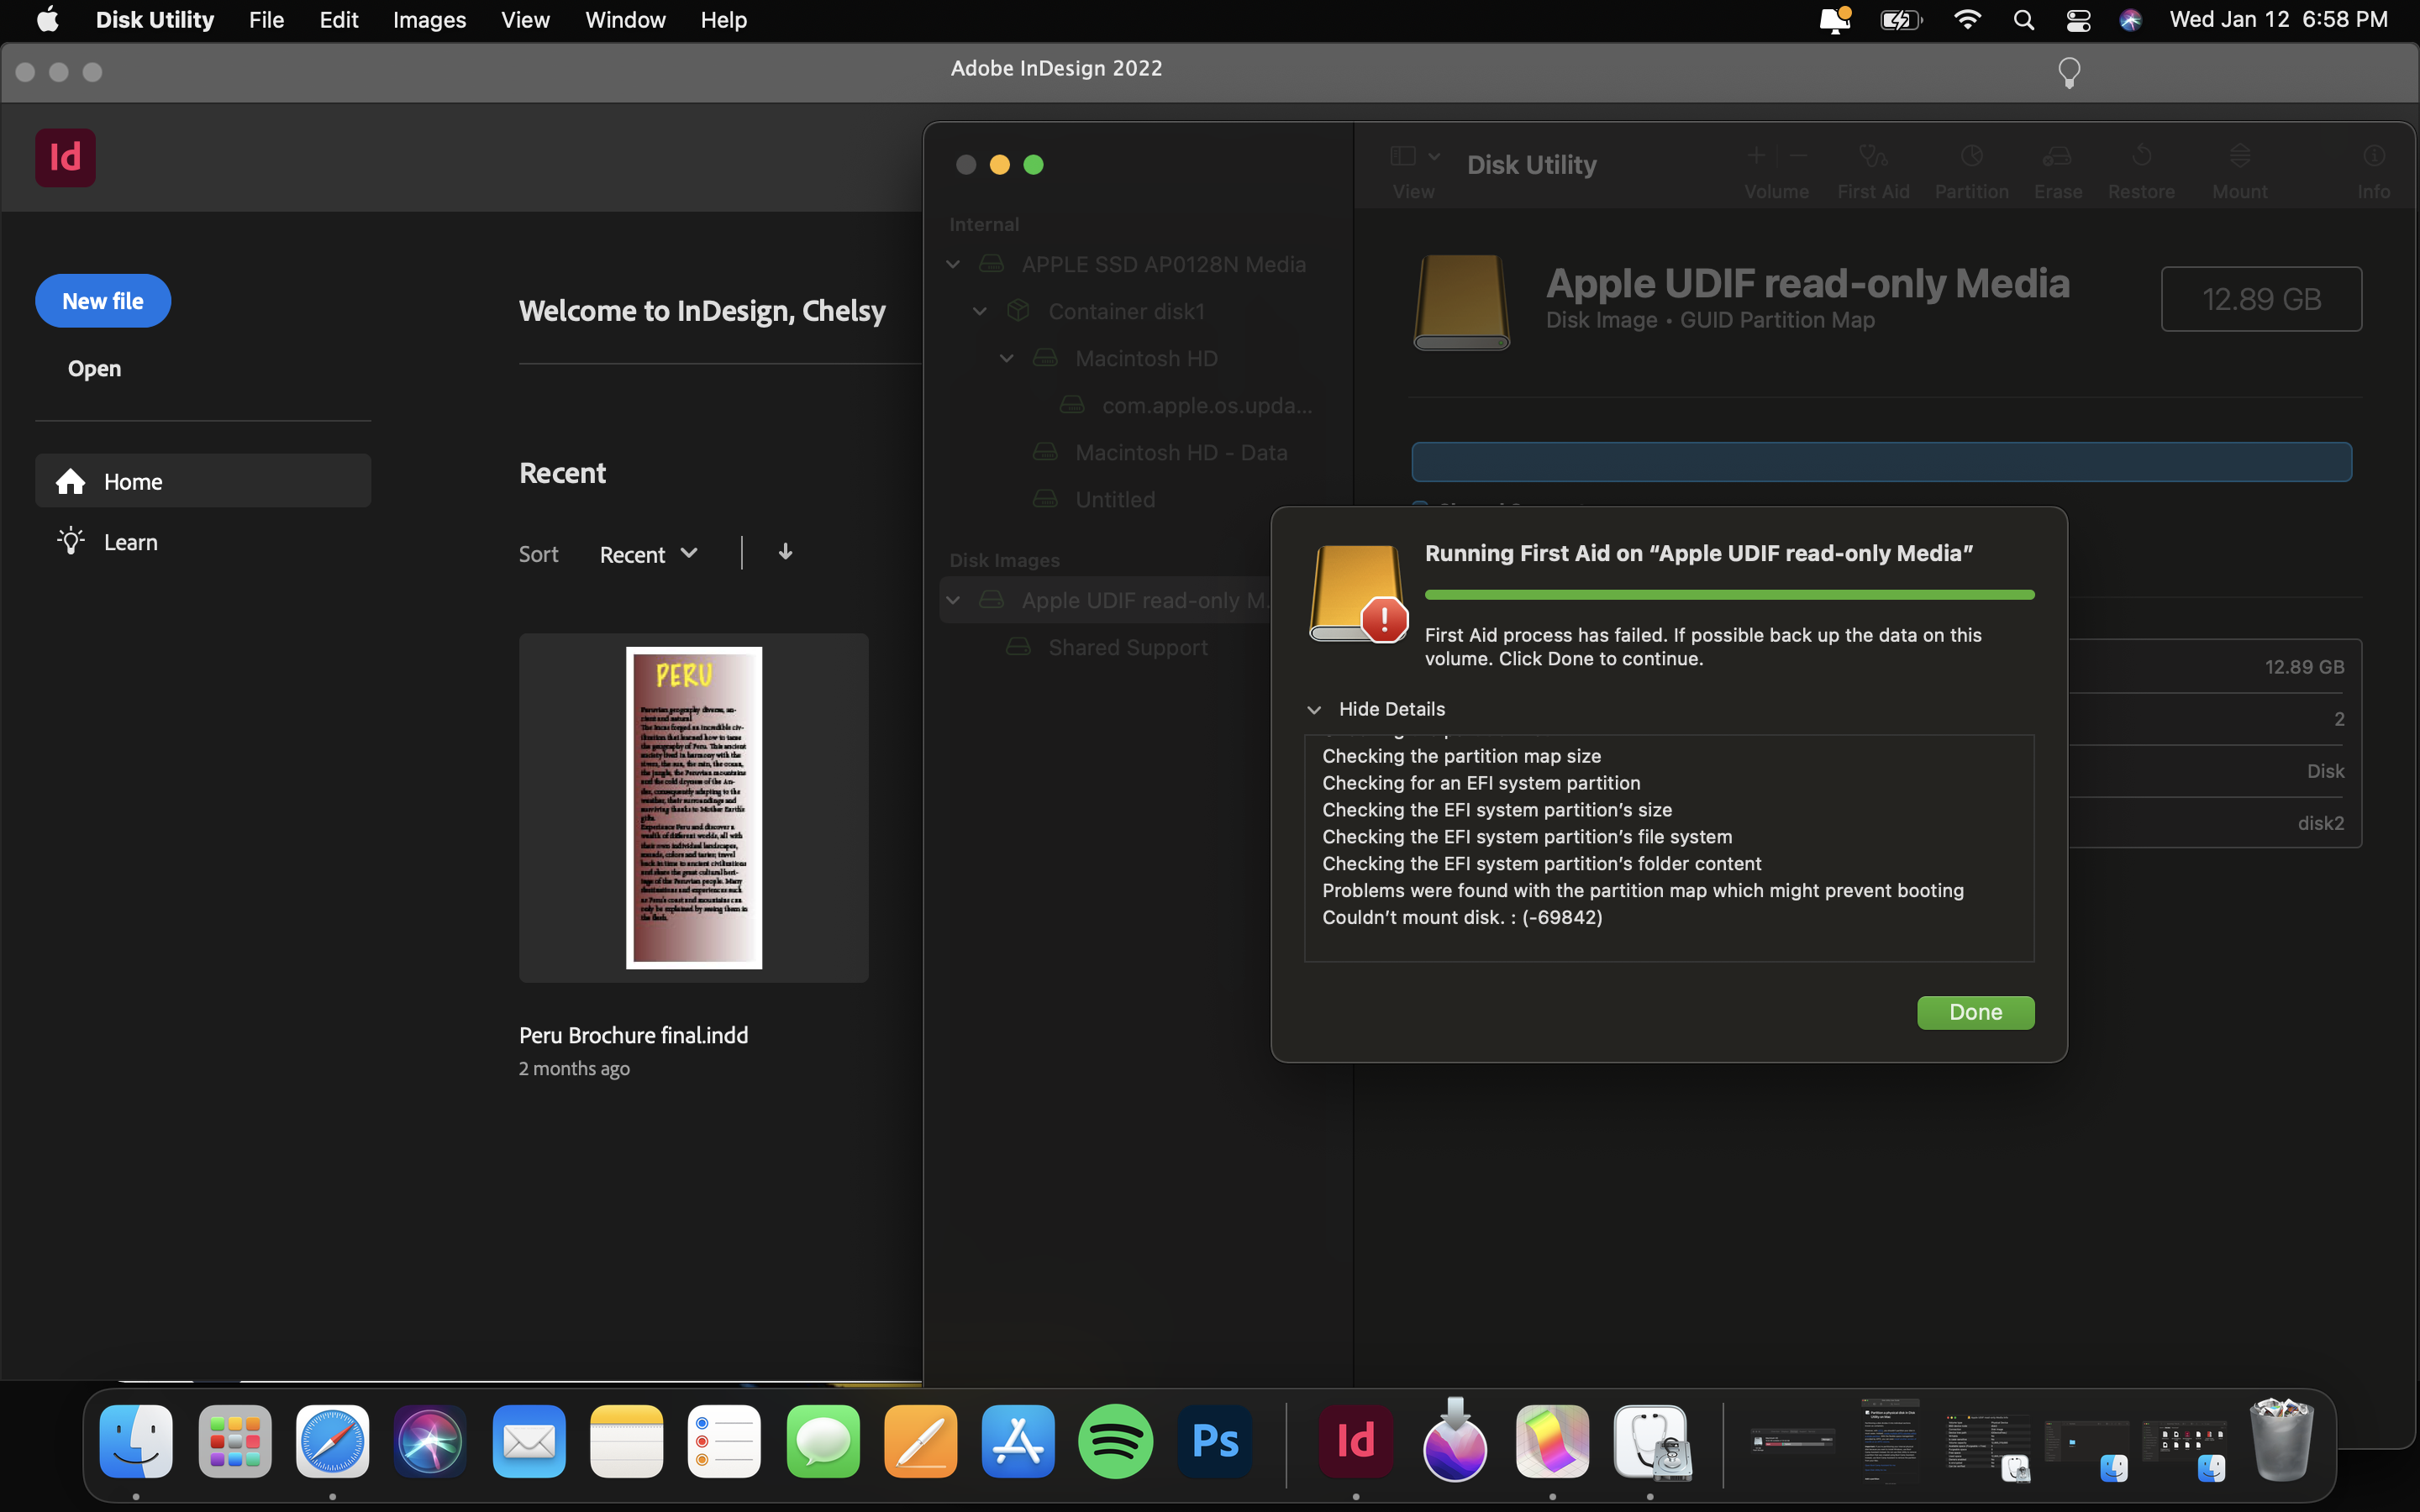Click the Mount icon in the toolbar
The height and width of the screenshot is (1512, 2420).
click(x=2239, y=168)
